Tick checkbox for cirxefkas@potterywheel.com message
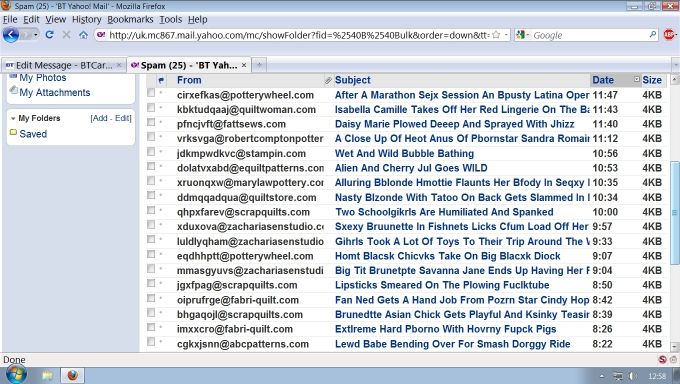The image size is (680, 384). (x=151, y=93)
